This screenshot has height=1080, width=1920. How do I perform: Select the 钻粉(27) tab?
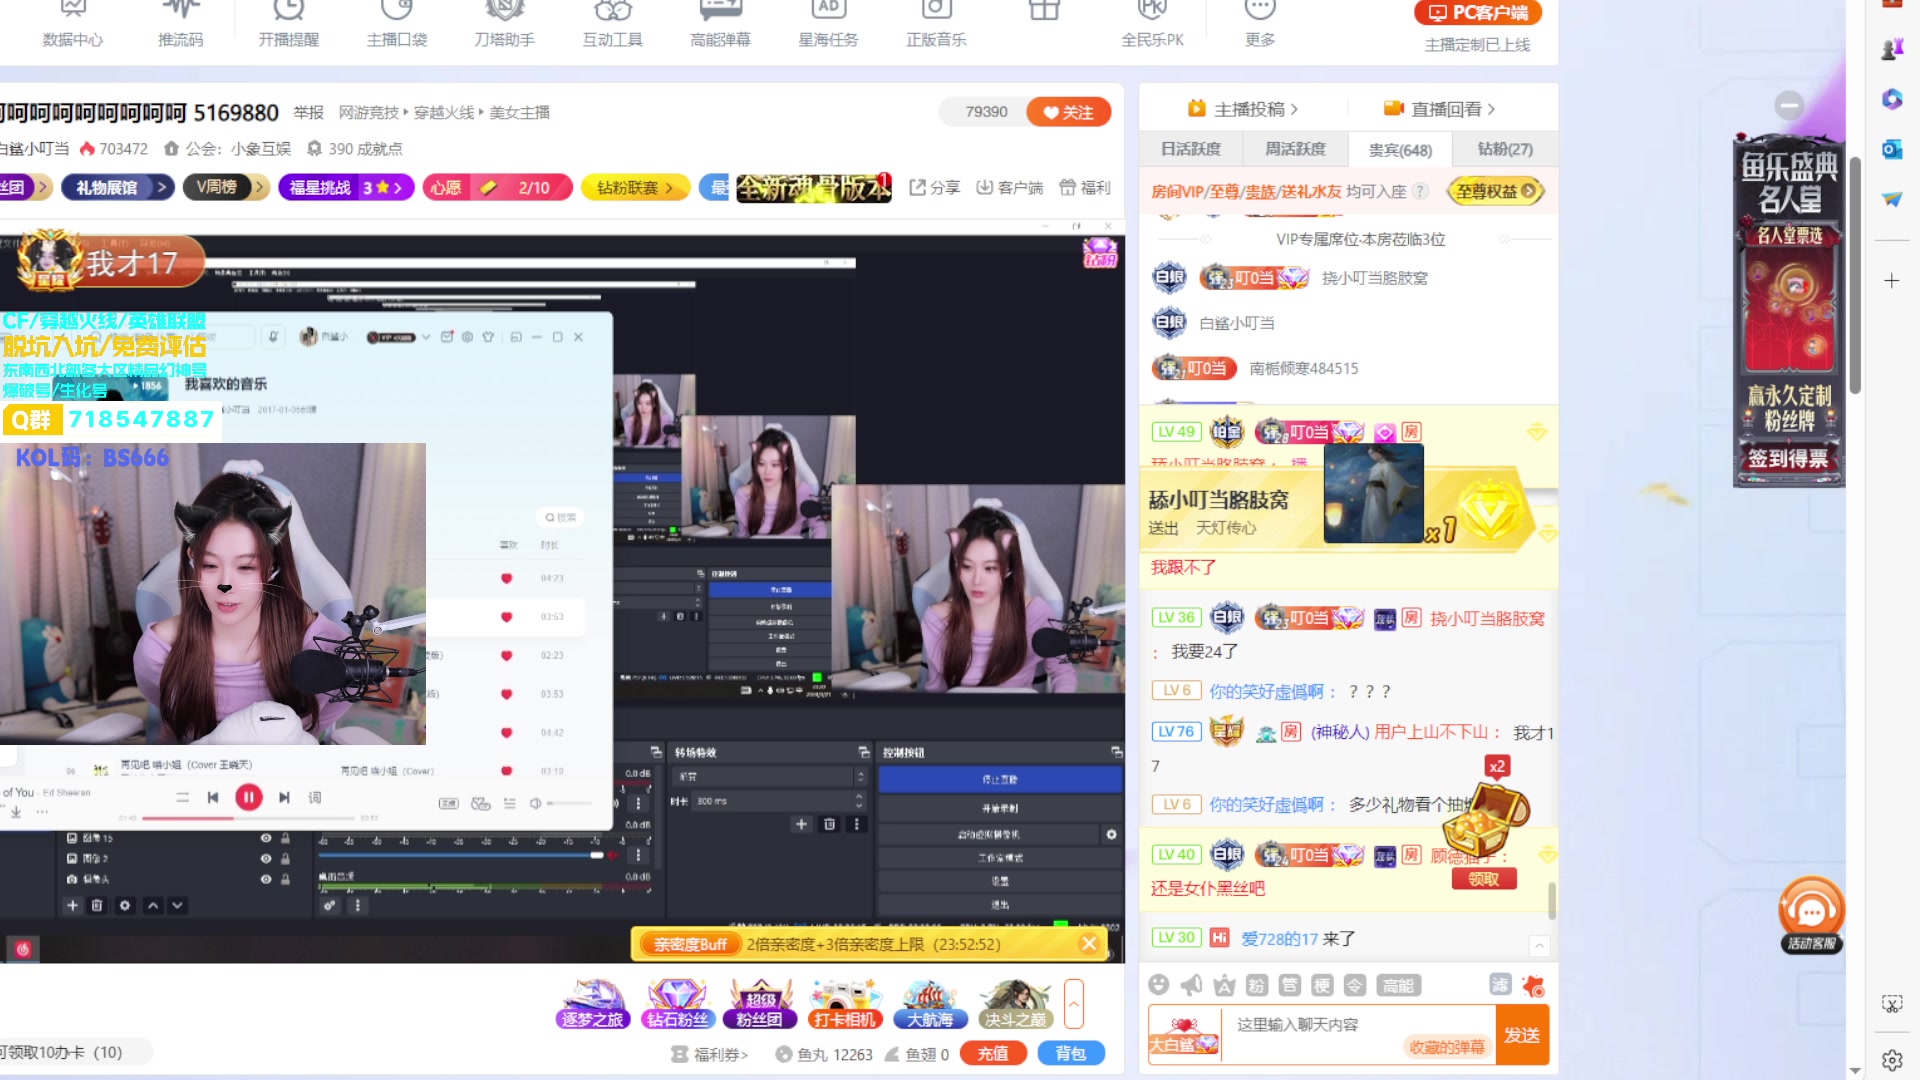click(1505, 149)
